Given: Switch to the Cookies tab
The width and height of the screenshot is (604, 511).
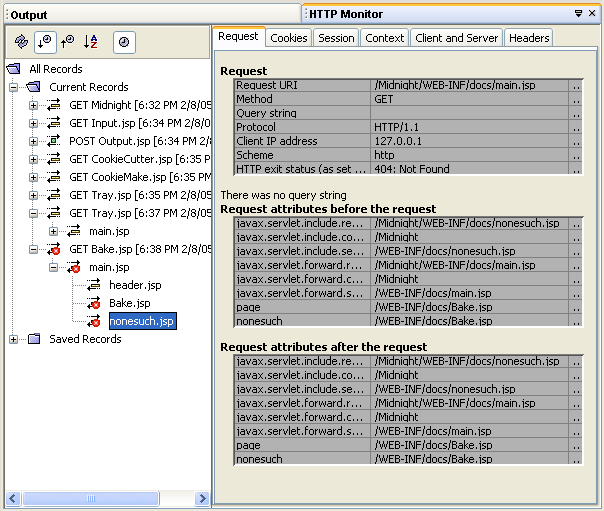Looking at the screenshot, I should click(289, 38).
